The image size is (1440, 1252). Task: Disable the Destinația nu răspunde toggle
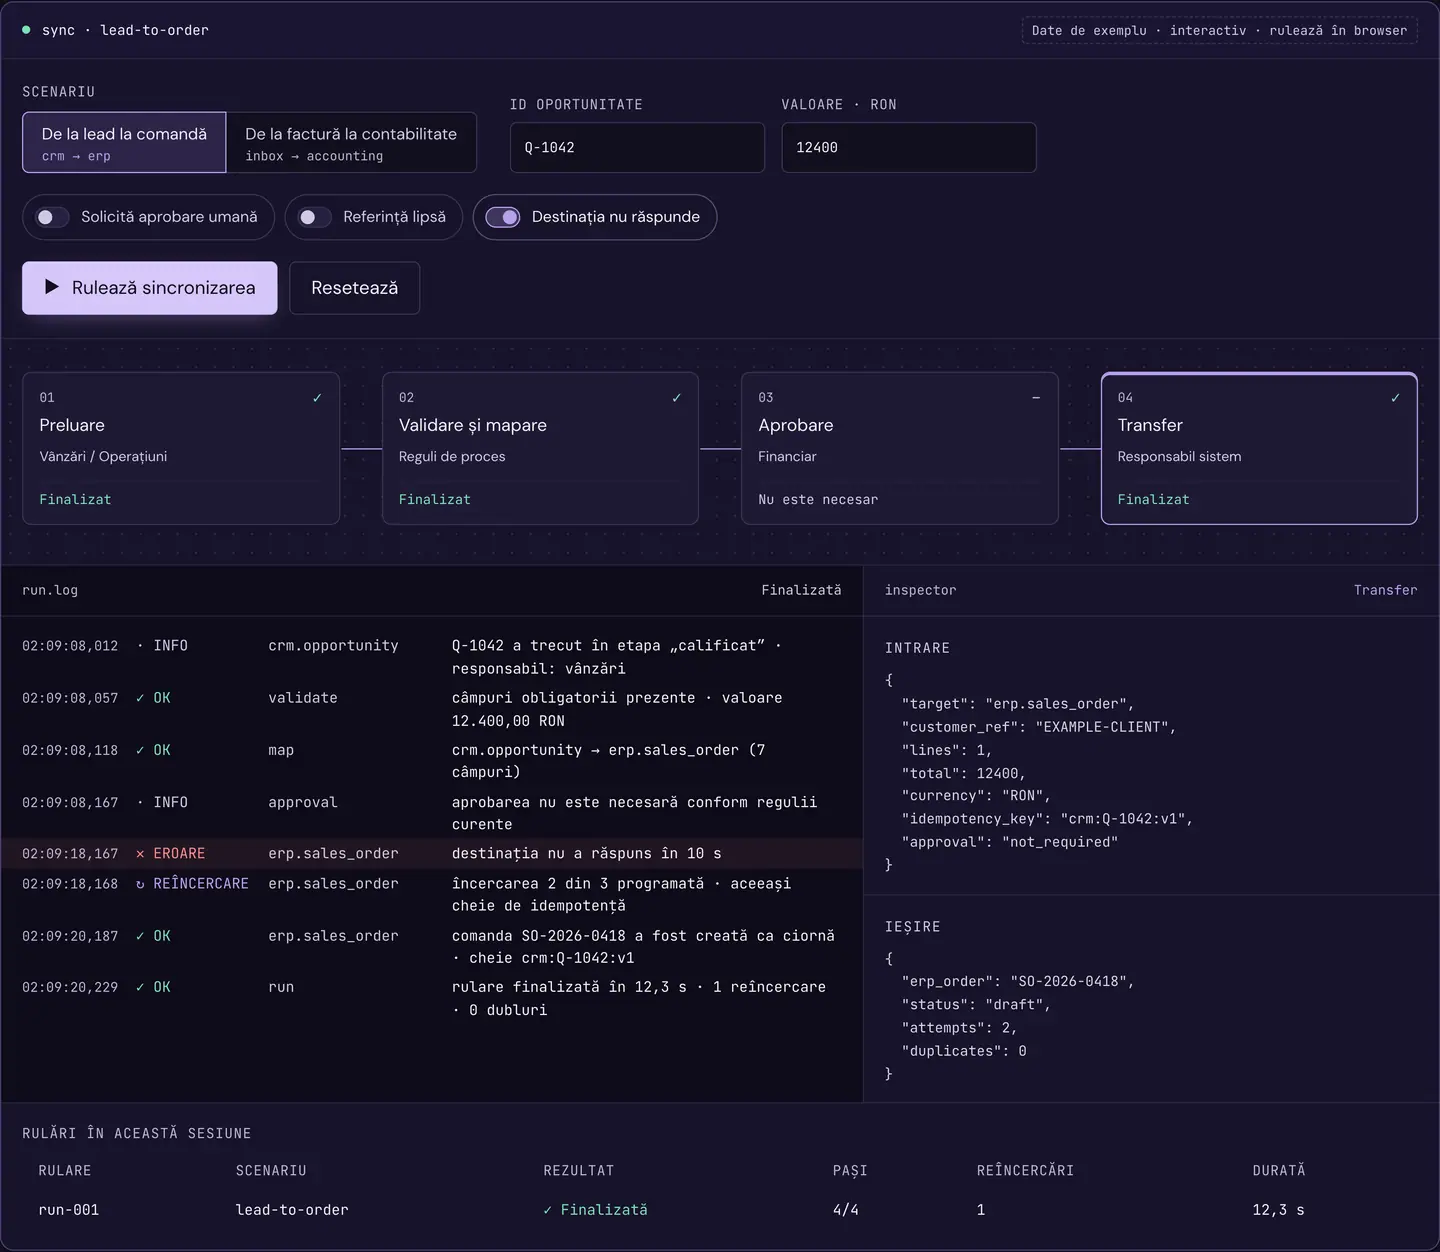(503, 217)
